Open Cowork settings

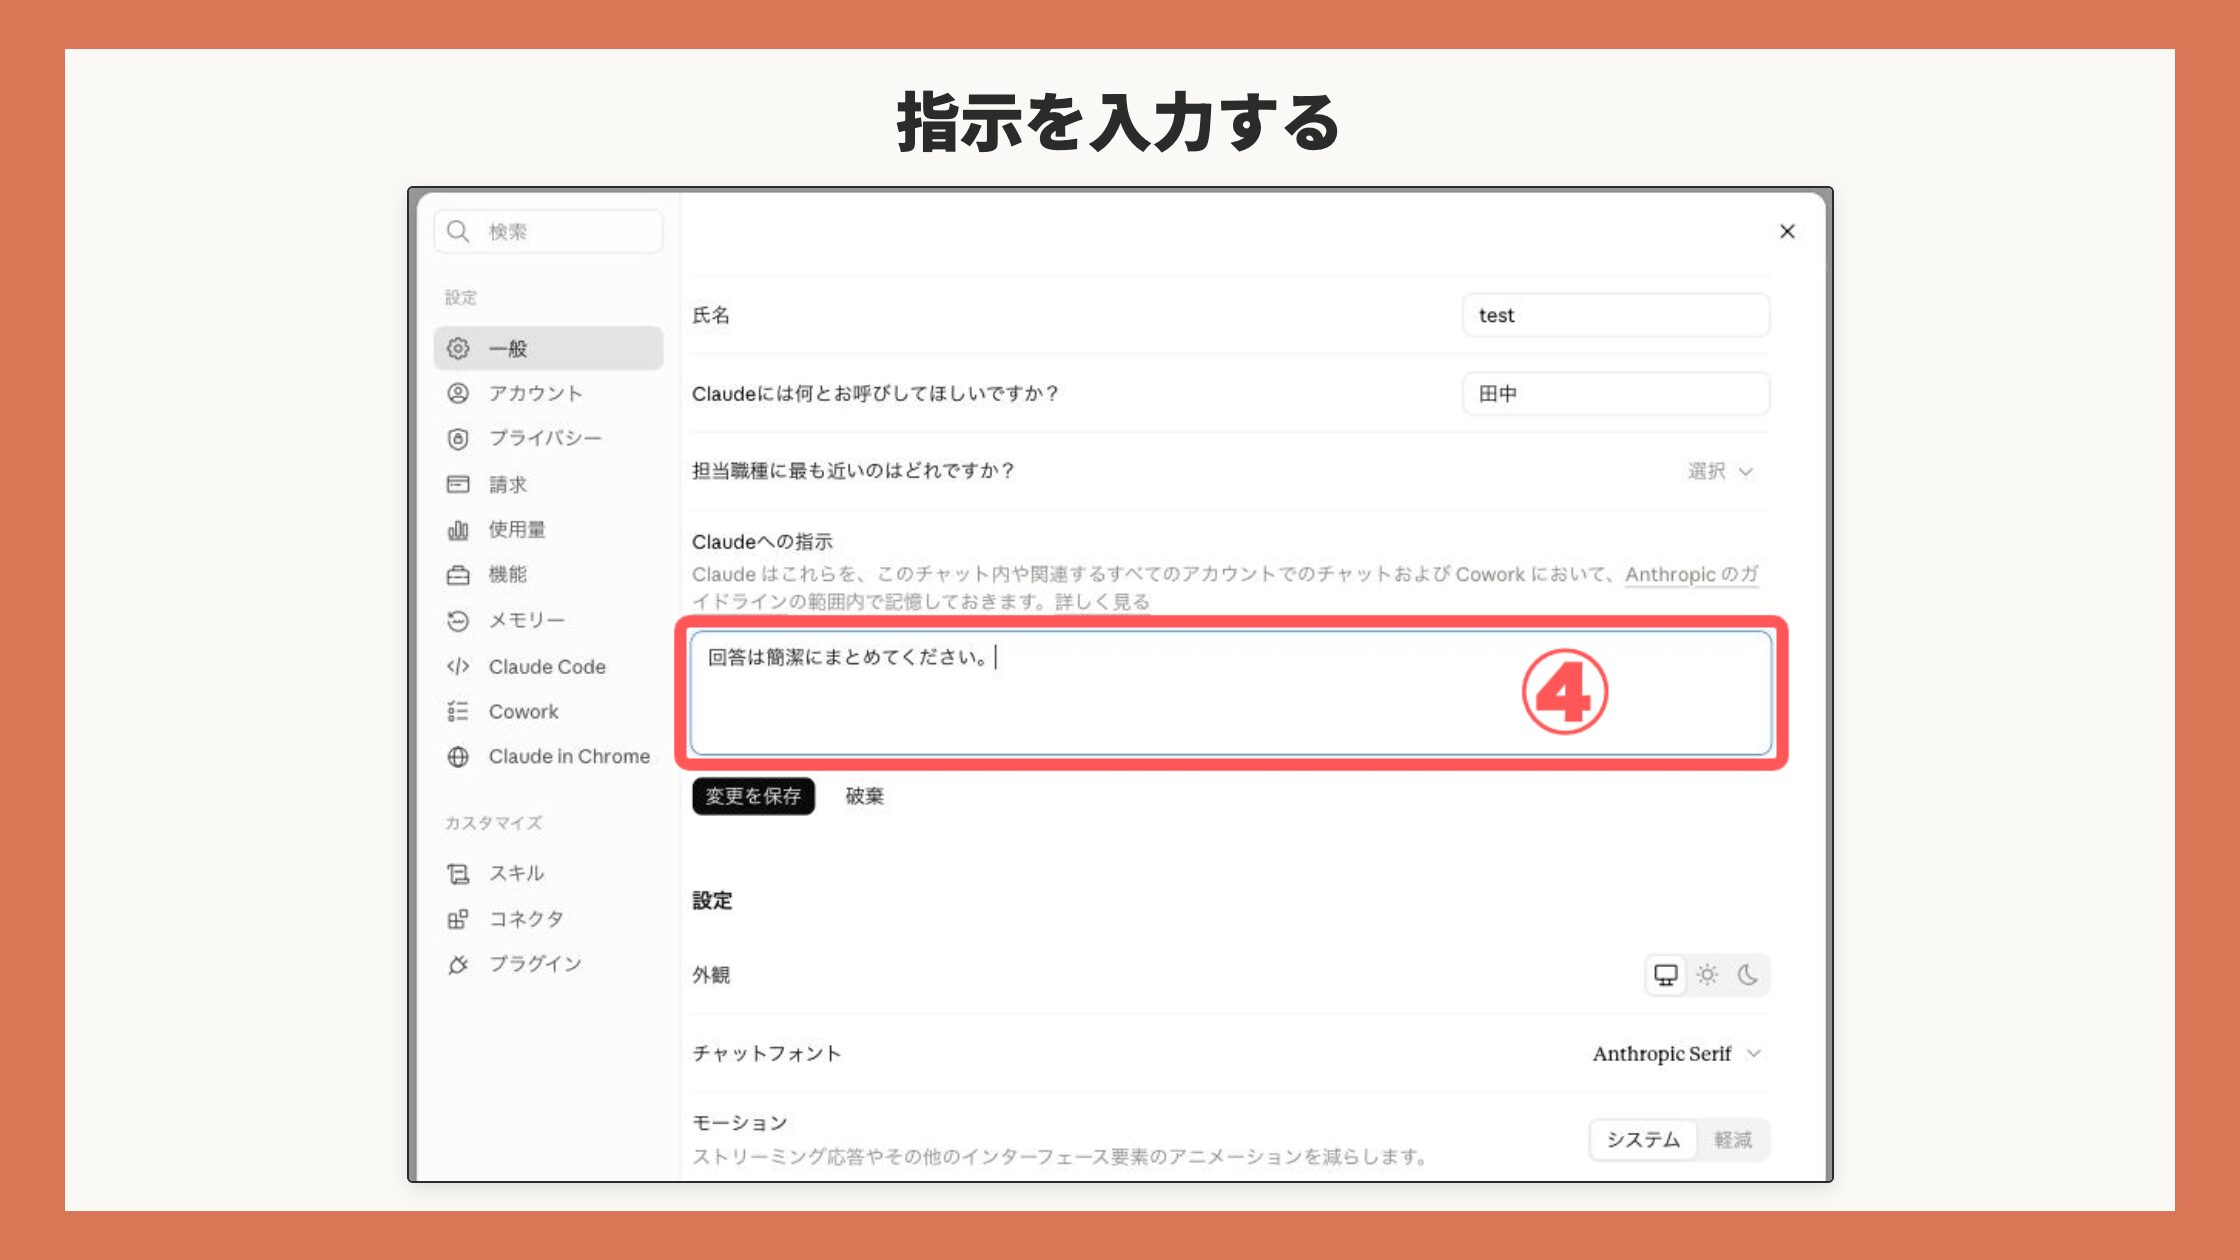coord(548,711)
